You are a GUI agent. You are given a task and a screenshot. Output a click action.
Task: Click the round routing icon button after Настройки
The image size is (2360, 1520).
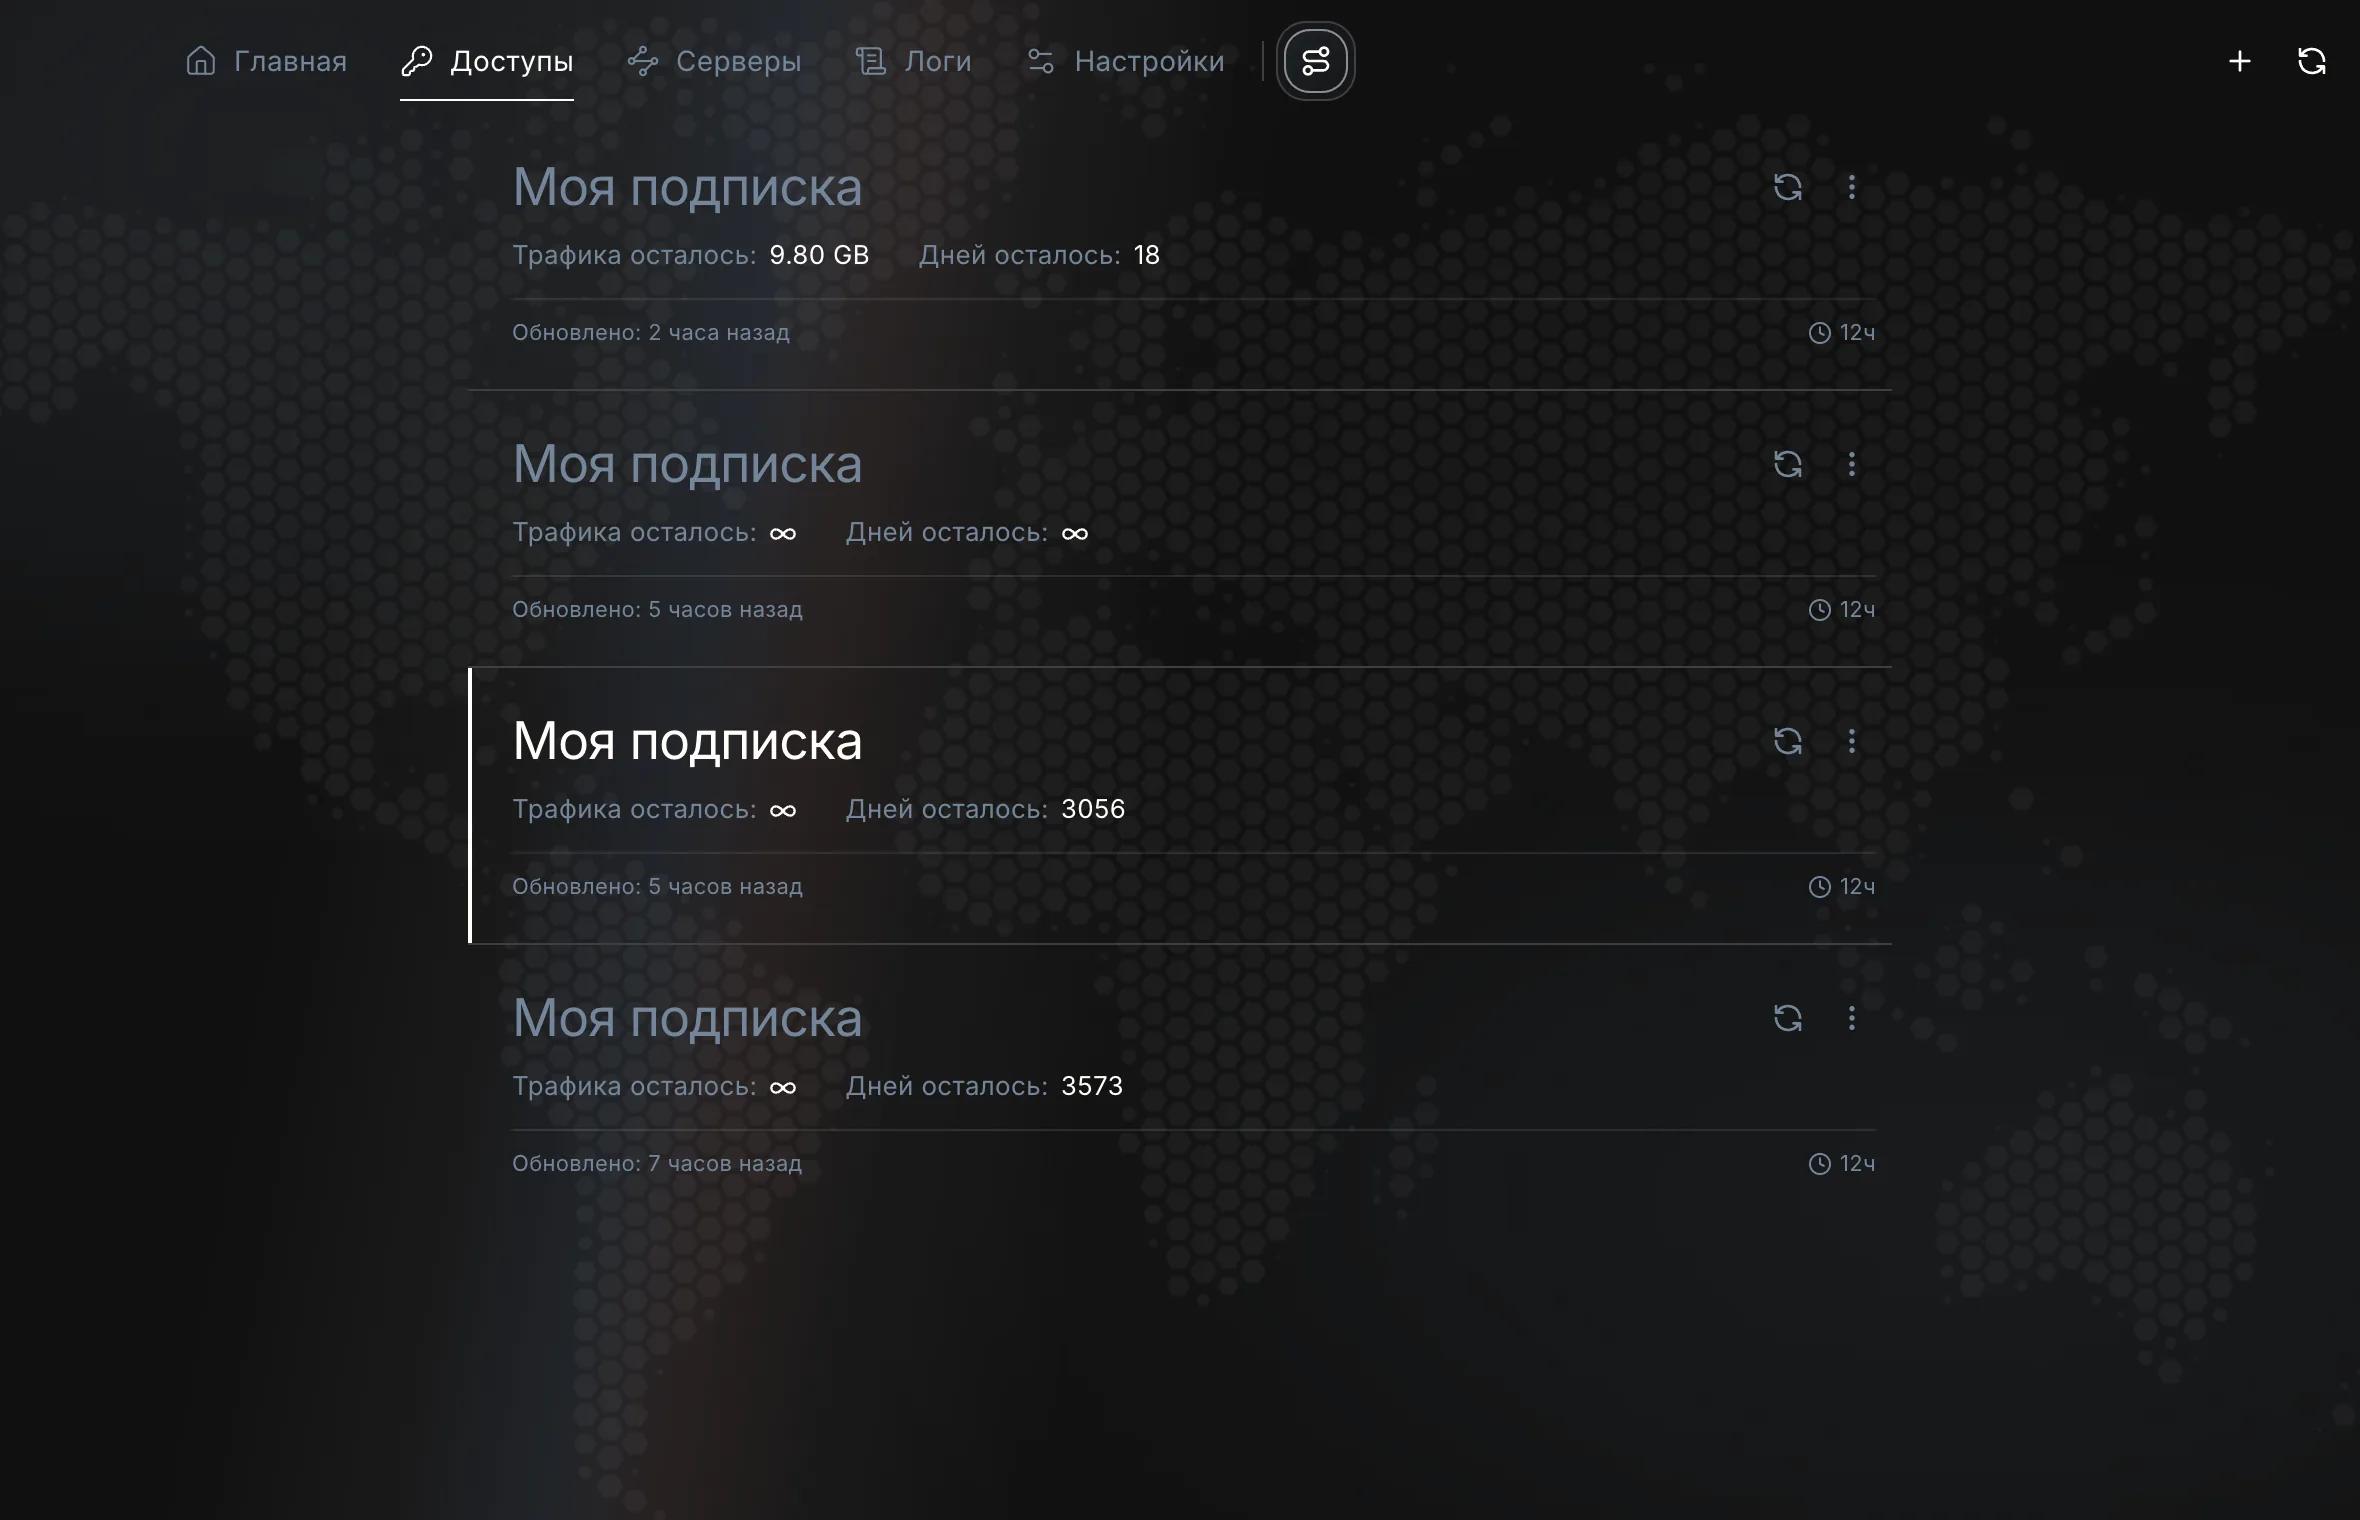click(1316, 61)
